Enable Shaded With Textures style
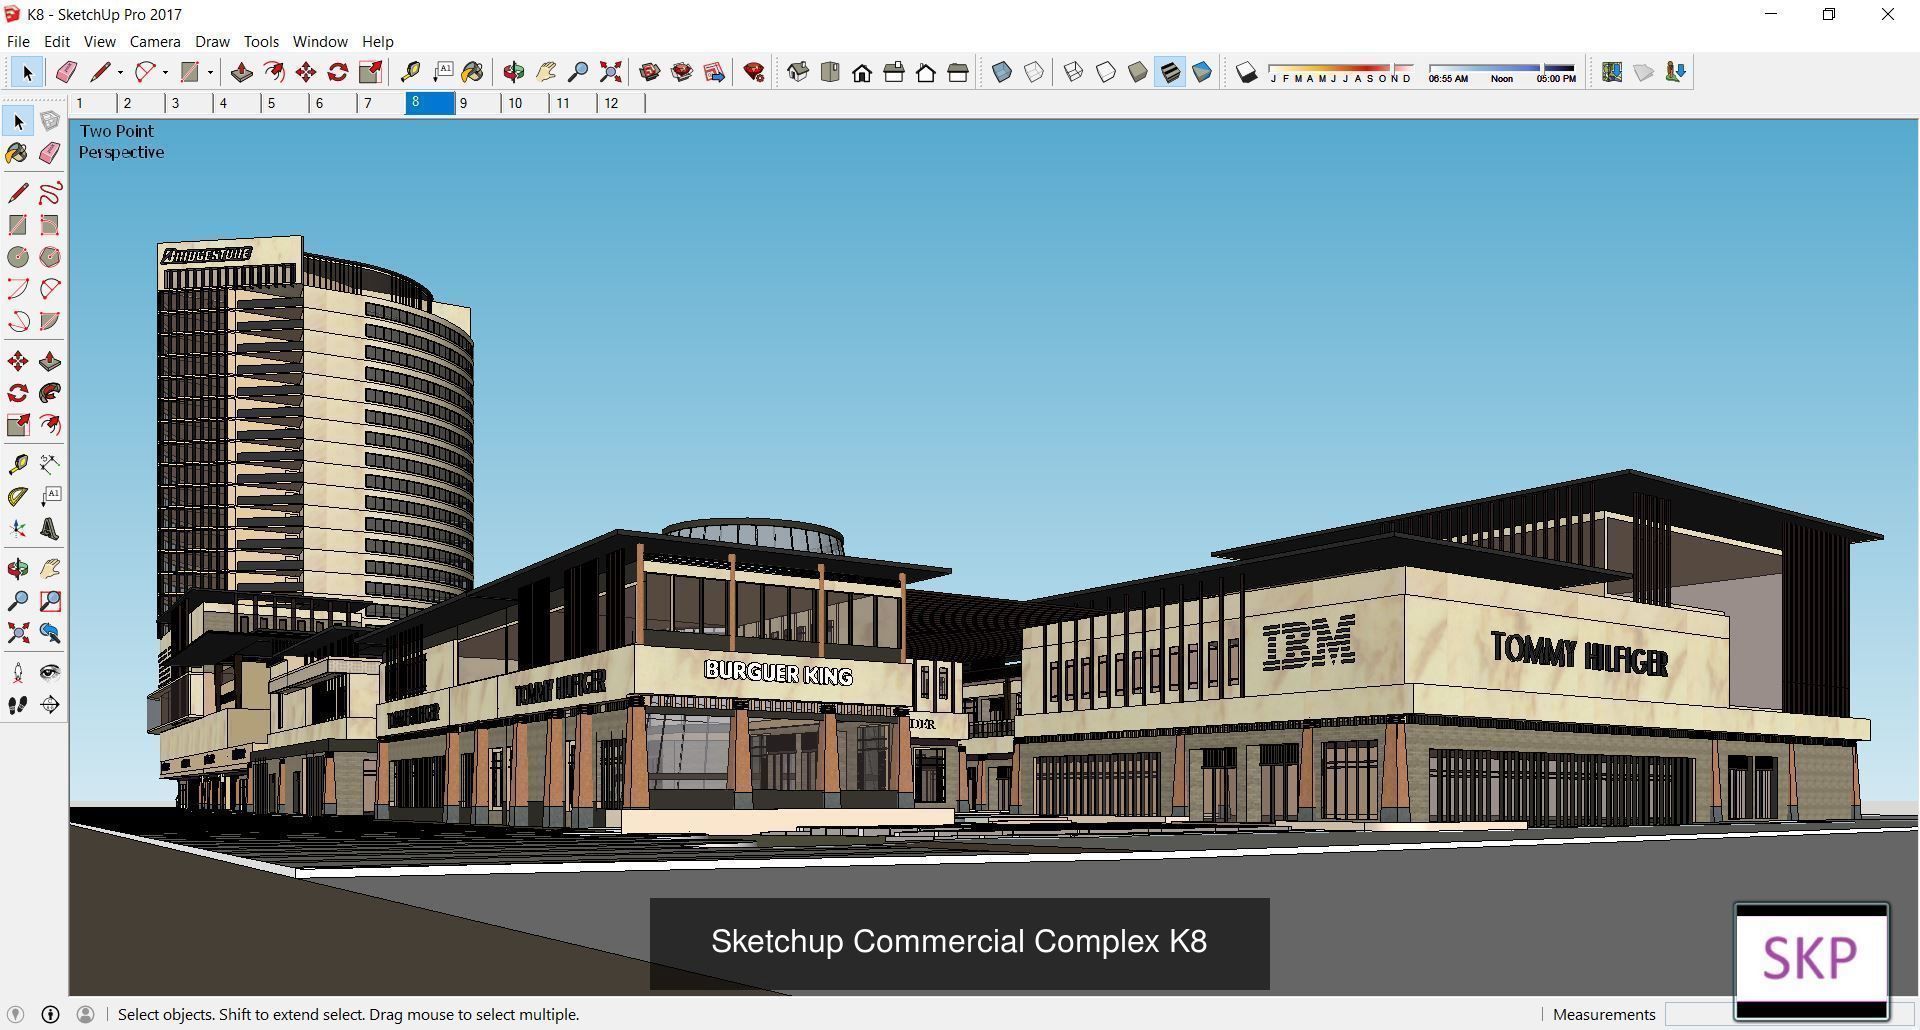The height and width of the screenshot is (1030, 1920). click(1170, 72)
